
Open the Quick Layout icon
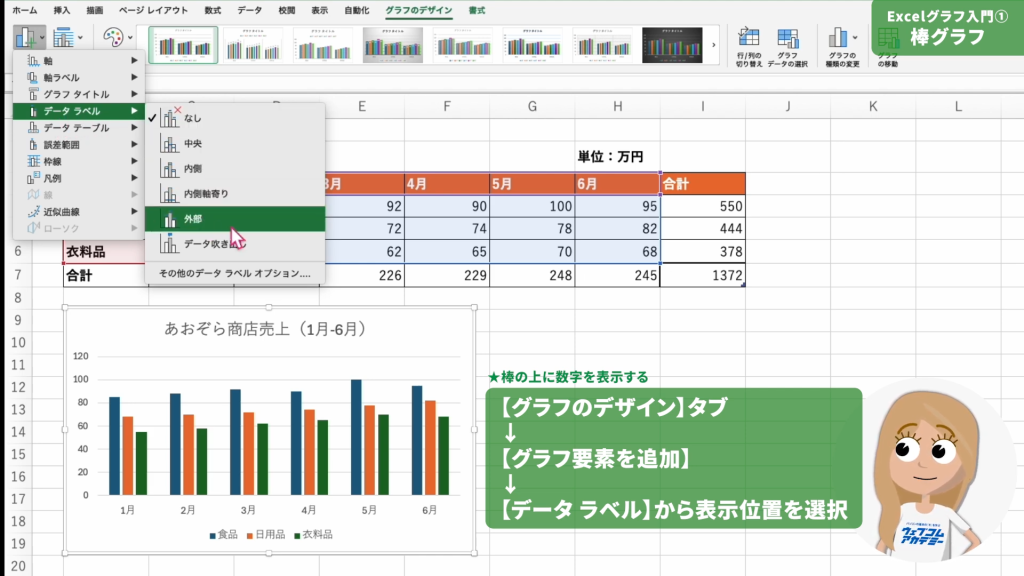coord(66,38)
